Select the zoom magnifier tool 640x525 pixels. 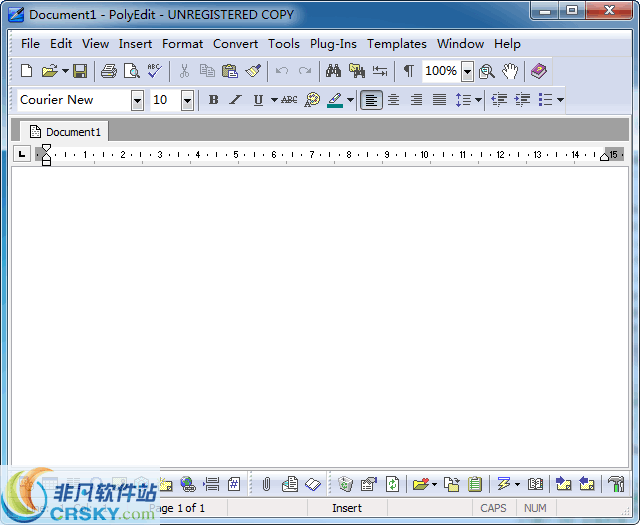point(487,71)
